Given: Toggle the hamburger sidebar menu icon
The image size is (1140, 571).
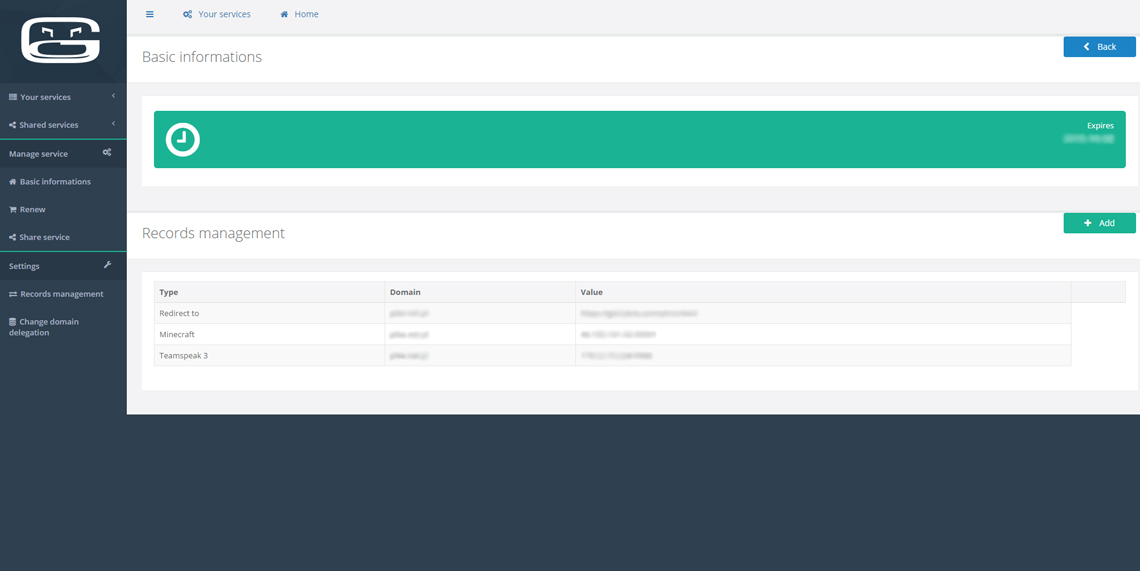Looking at the screenshot, I should coord(150,14).
